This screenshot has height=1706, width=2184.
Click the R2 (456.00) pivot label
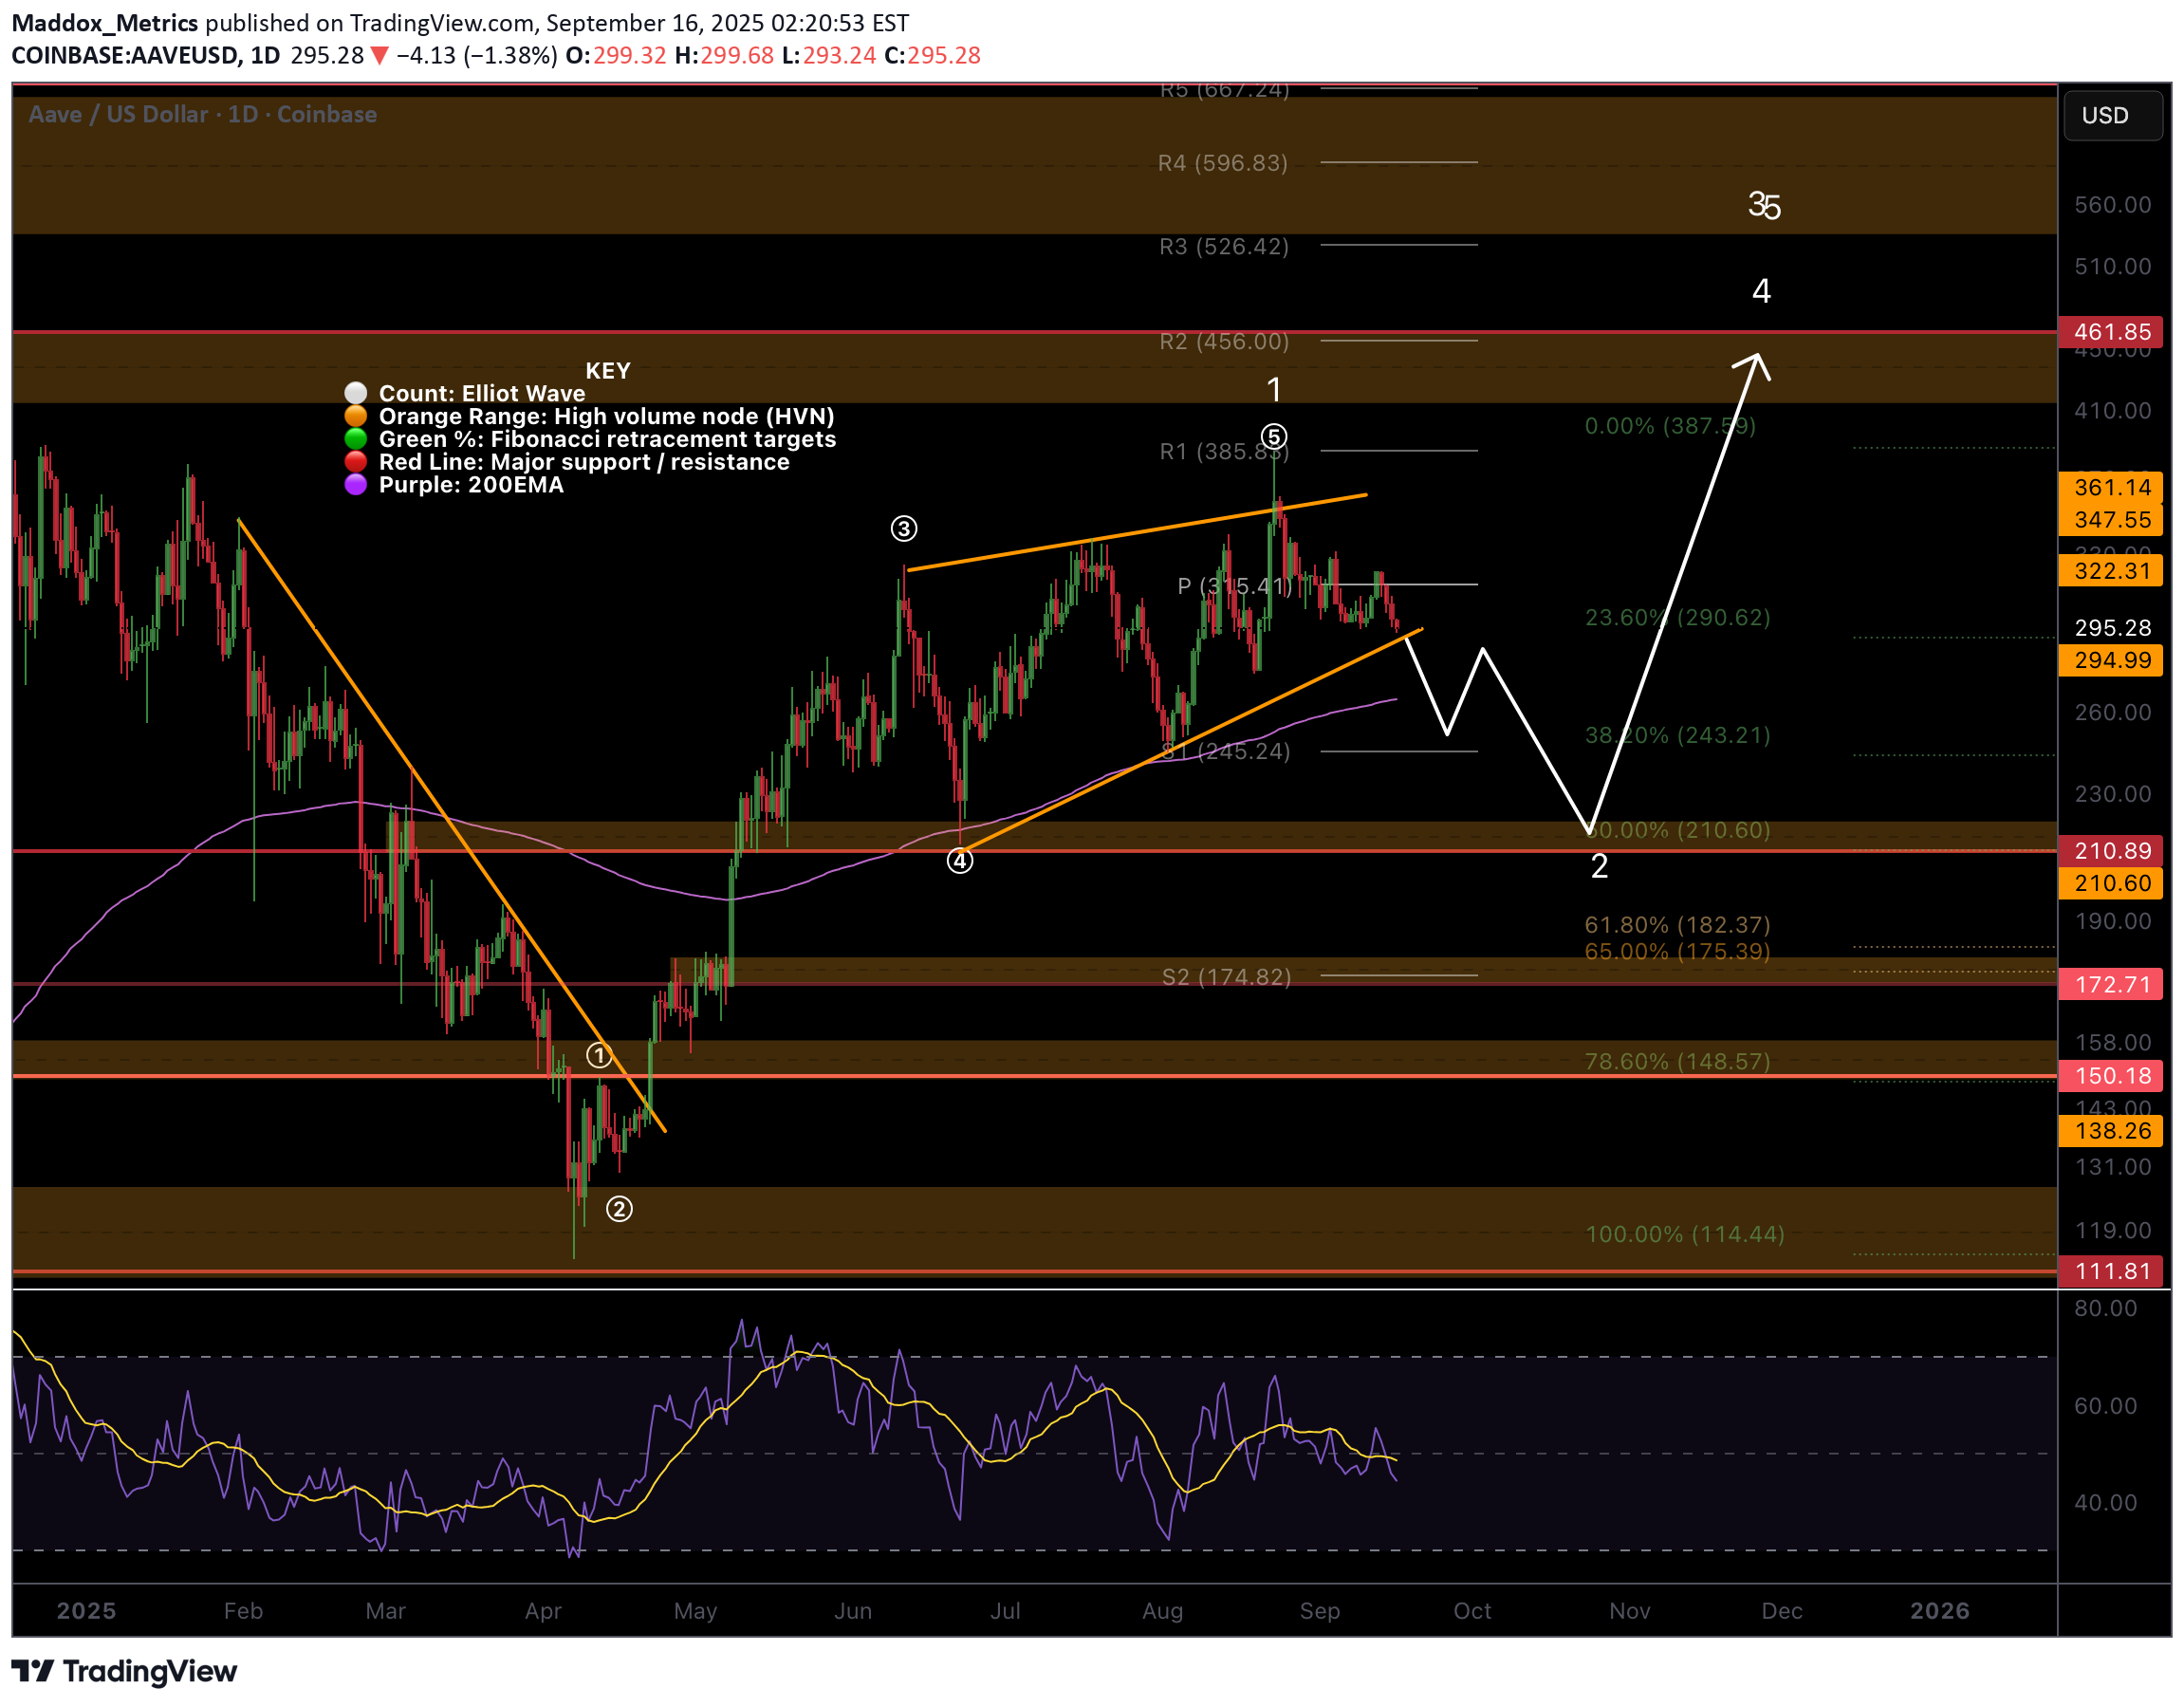[x=1224, y=341]
